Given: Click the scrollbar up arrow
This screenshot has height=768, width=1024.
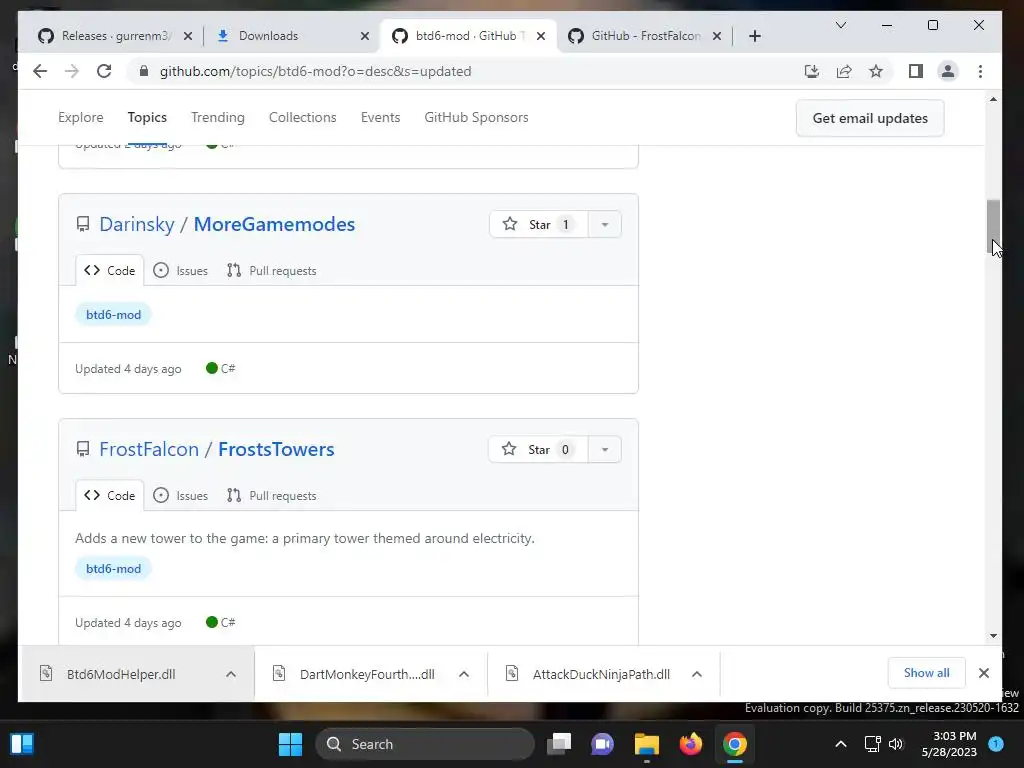Looking at the screenshot, I should click(x=993, y=100).
